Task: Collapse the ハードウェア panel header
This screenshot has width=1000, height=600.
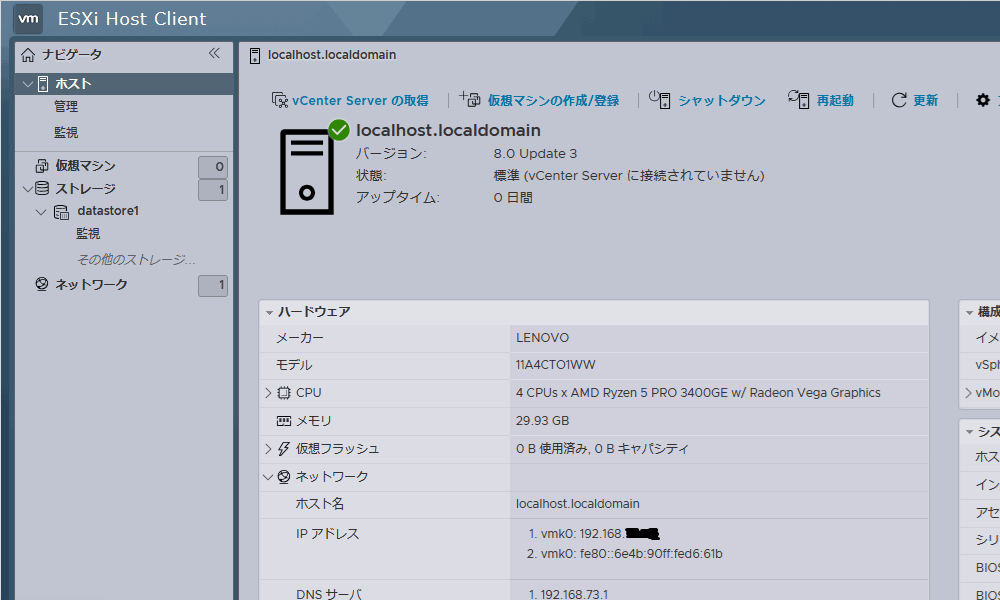Action: (269, 312)
